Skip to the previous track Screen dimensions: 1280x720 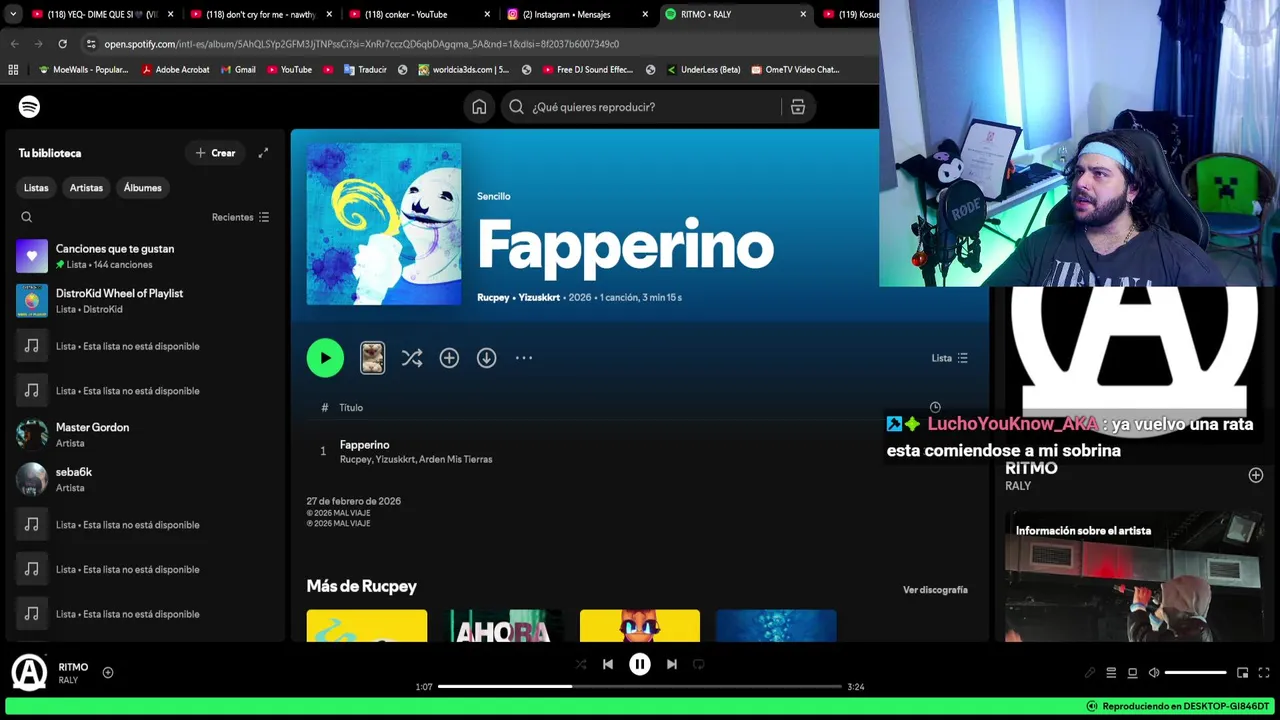click(607, 664)
